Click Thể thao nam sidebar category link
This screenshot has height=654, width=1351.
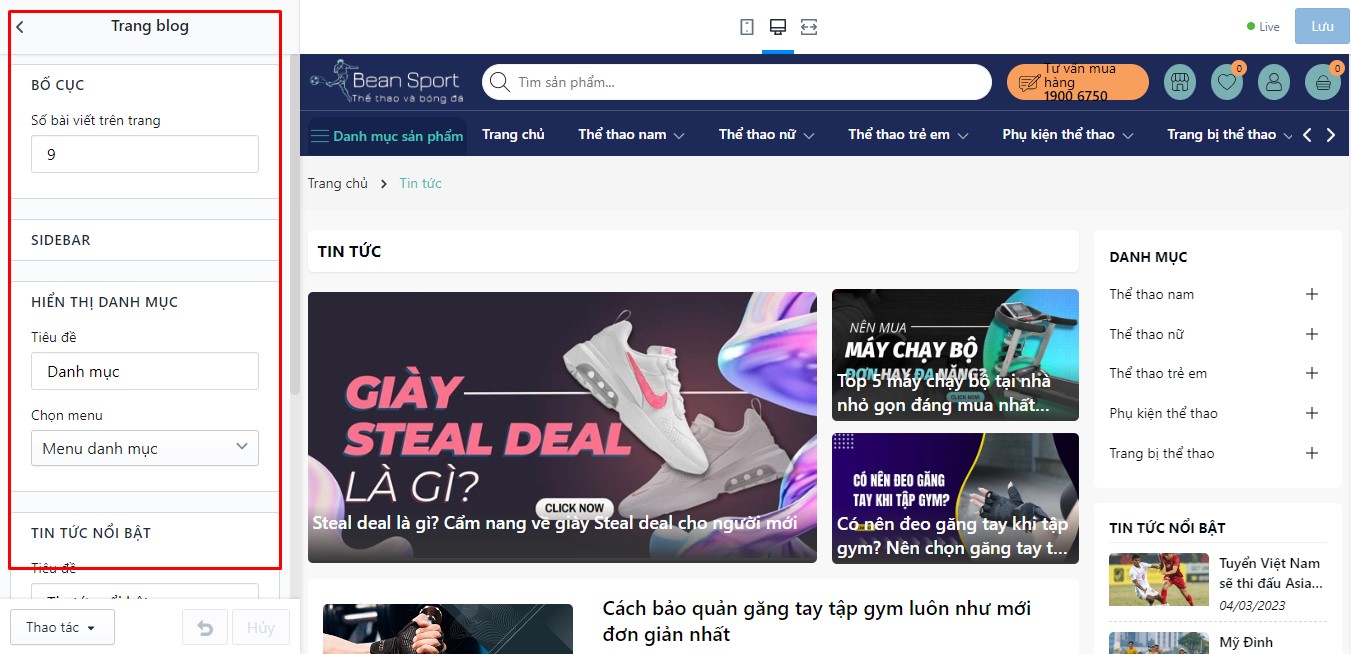click(1151, 294)
